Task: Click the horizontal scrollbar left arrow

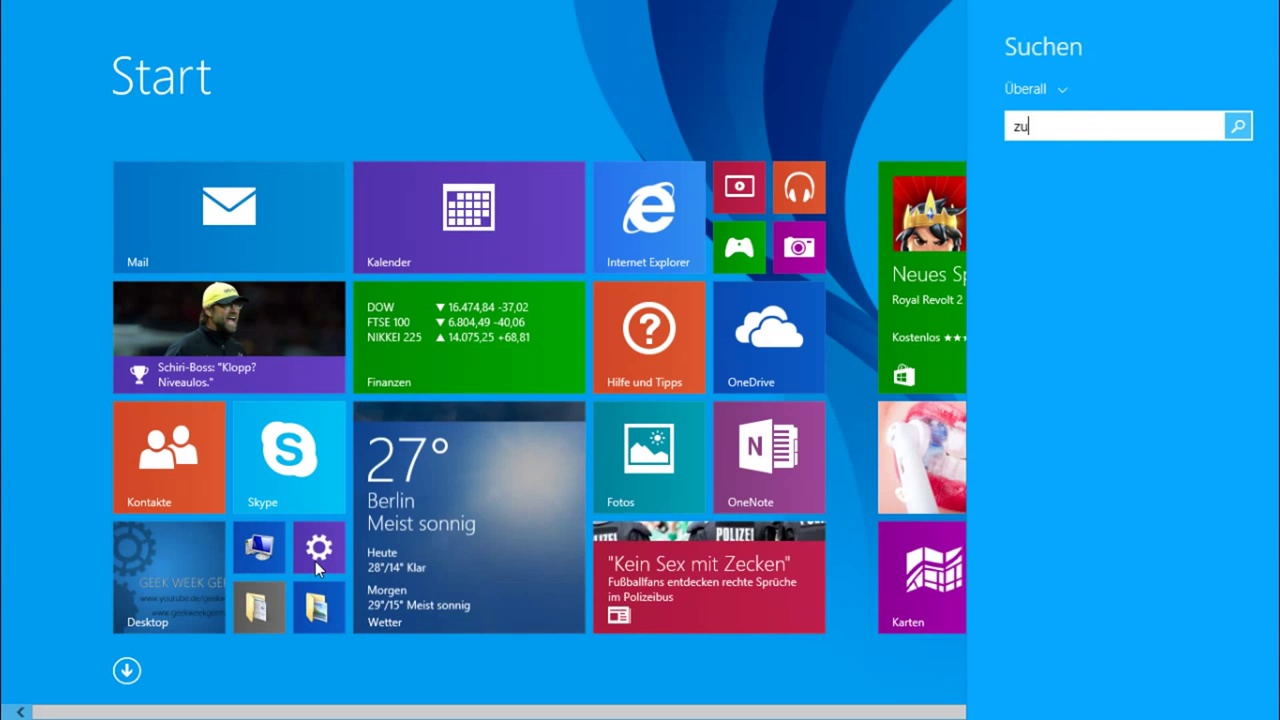Action: point(20,712)
